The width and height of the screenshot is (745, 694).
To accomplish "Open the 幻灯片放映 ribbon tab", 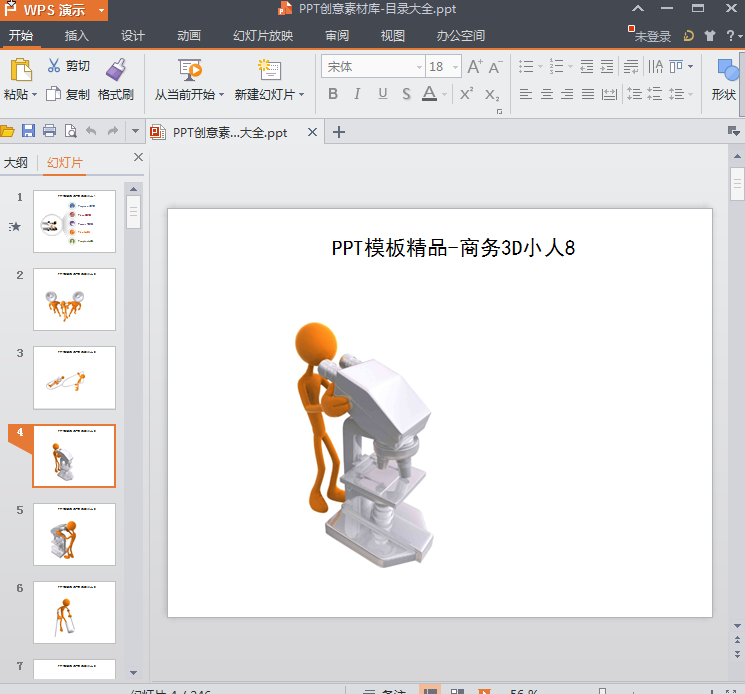I will point(263,36).
